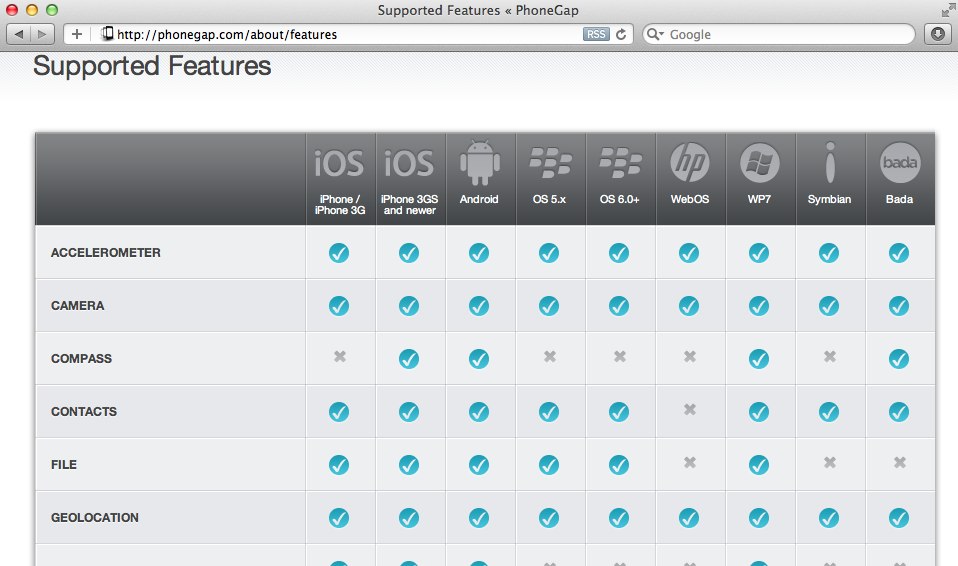This screenshot has width=958, height=566.
Task: Click the File X mark for Bada
Action: coord(900,463)
